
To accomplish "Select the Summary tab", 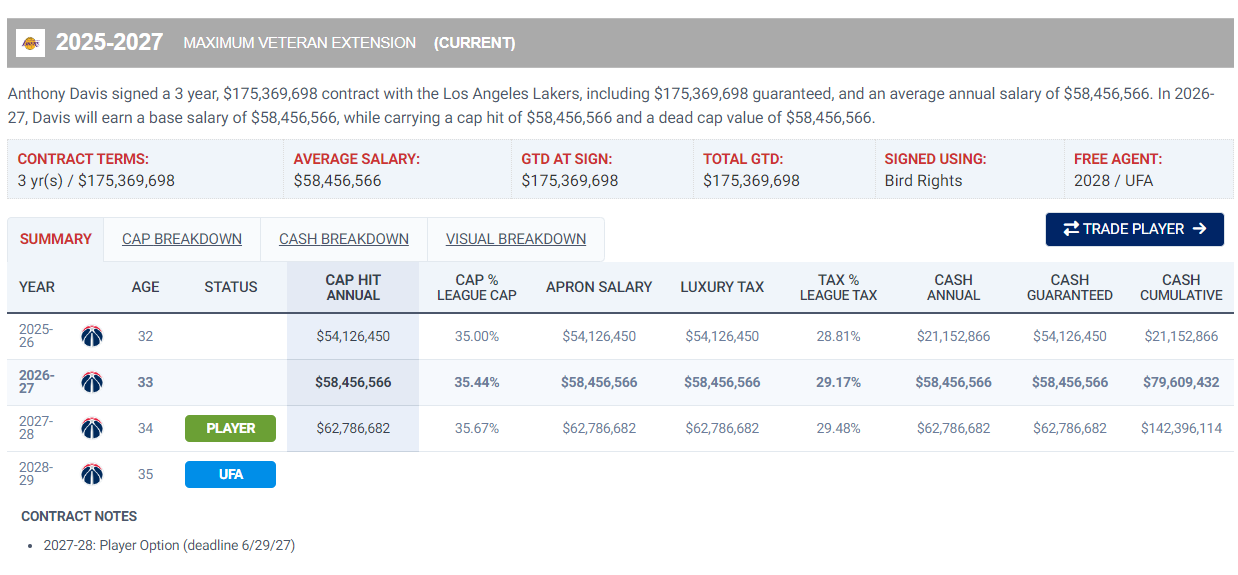I will (56, 239).
